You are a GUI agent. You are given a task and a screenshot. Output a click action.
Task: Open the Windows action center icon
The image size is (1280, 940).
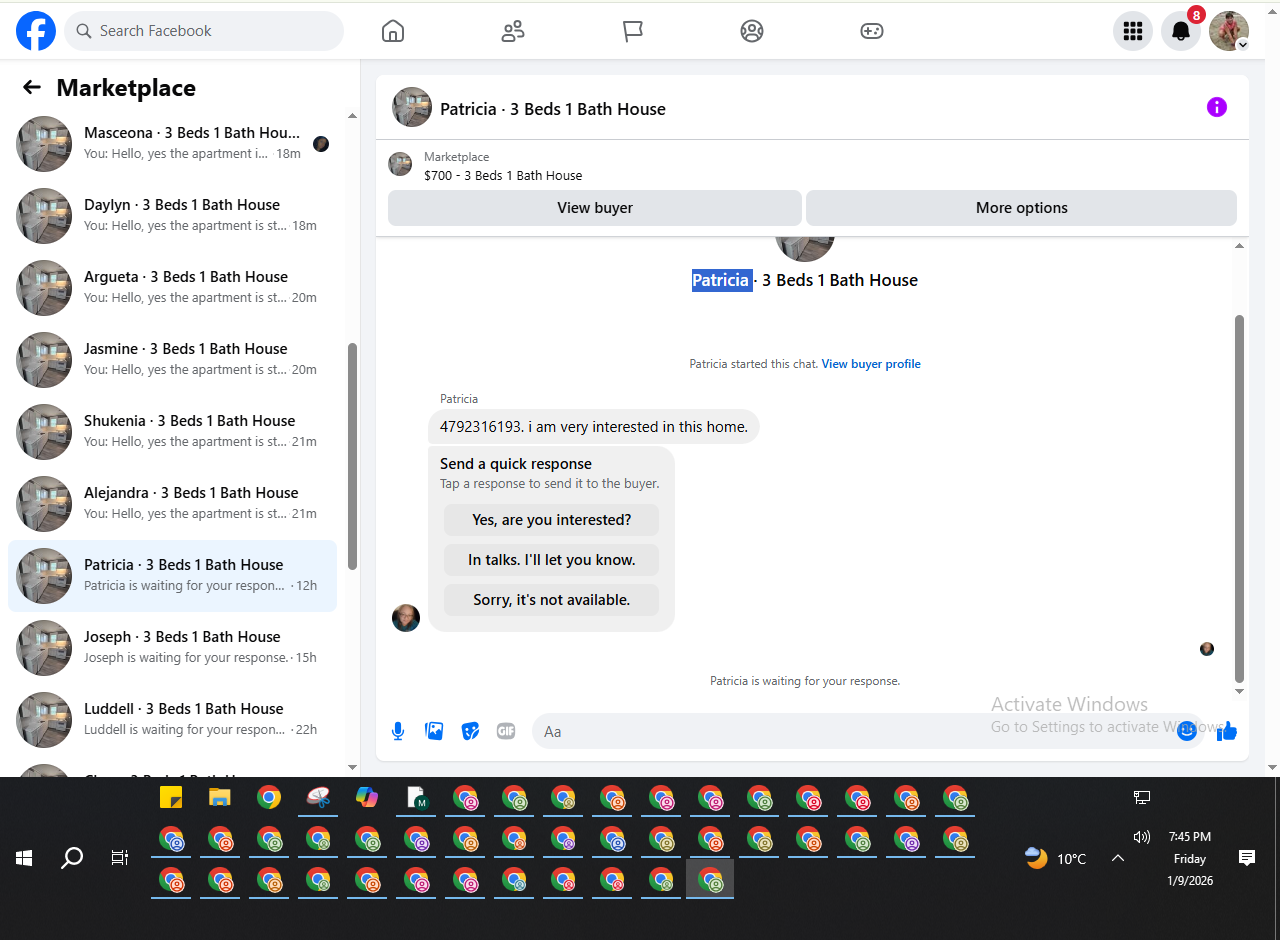pyautogui.click(x=1247, y=858)
